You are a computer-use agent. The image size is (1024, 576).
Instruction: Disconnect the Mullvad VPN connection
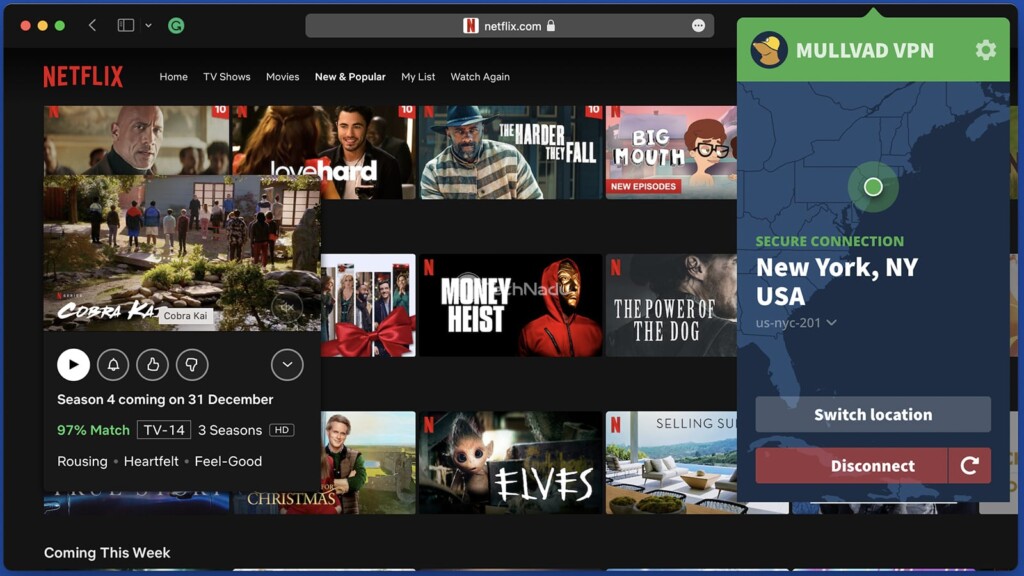tap(851, 466)
